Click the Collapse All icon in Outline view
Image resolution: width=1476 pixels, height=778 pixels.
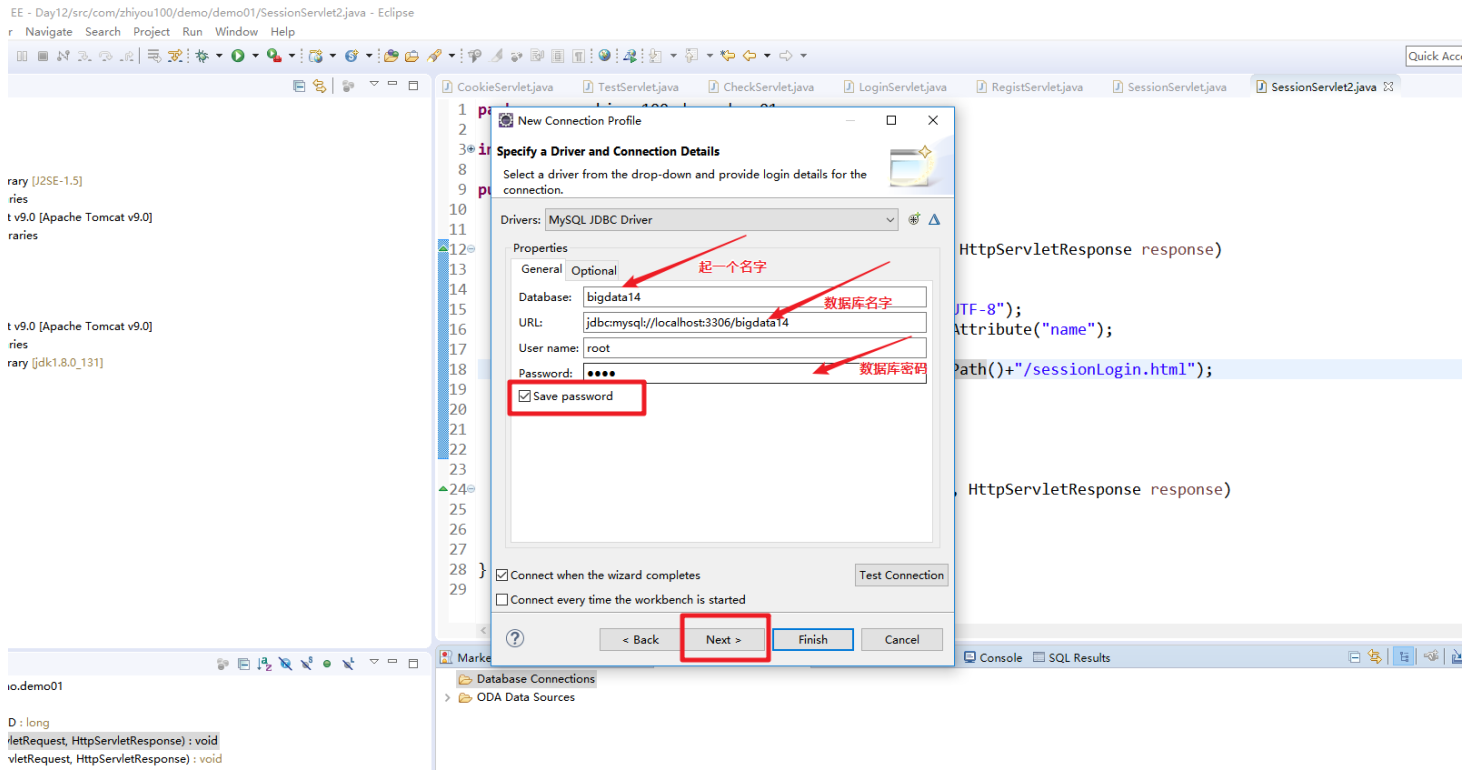click(244, 663)
